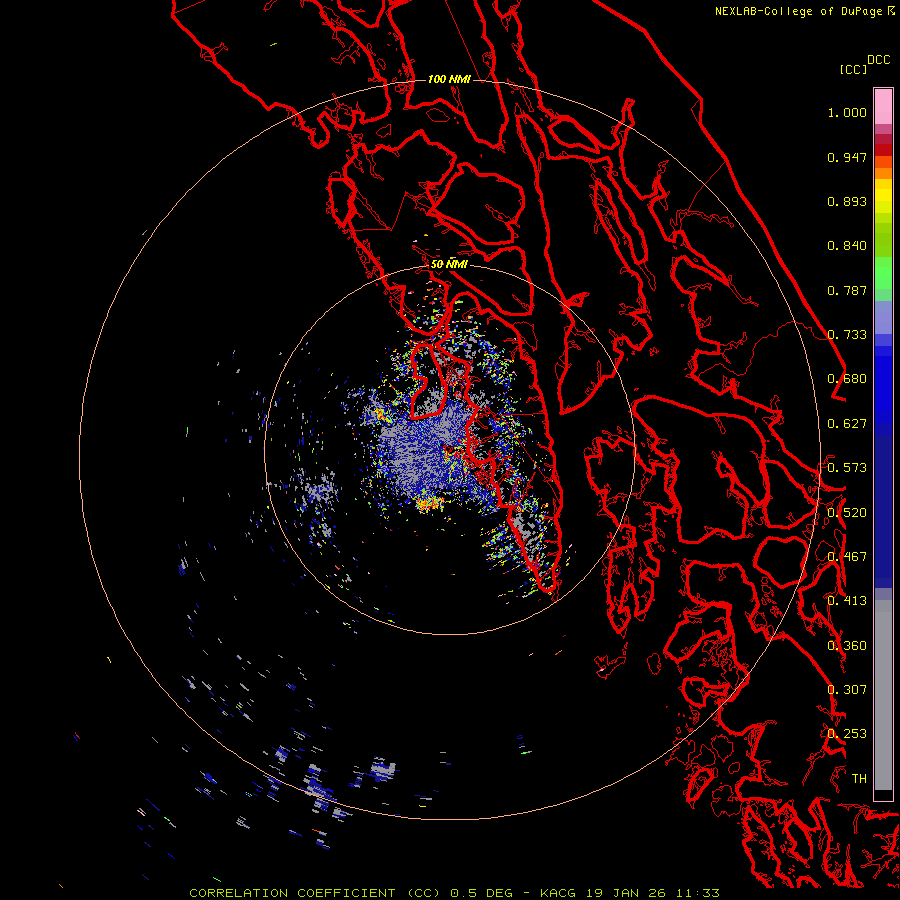
Task: Click the 0.787 scale value
Action: [x=847, y=290]
